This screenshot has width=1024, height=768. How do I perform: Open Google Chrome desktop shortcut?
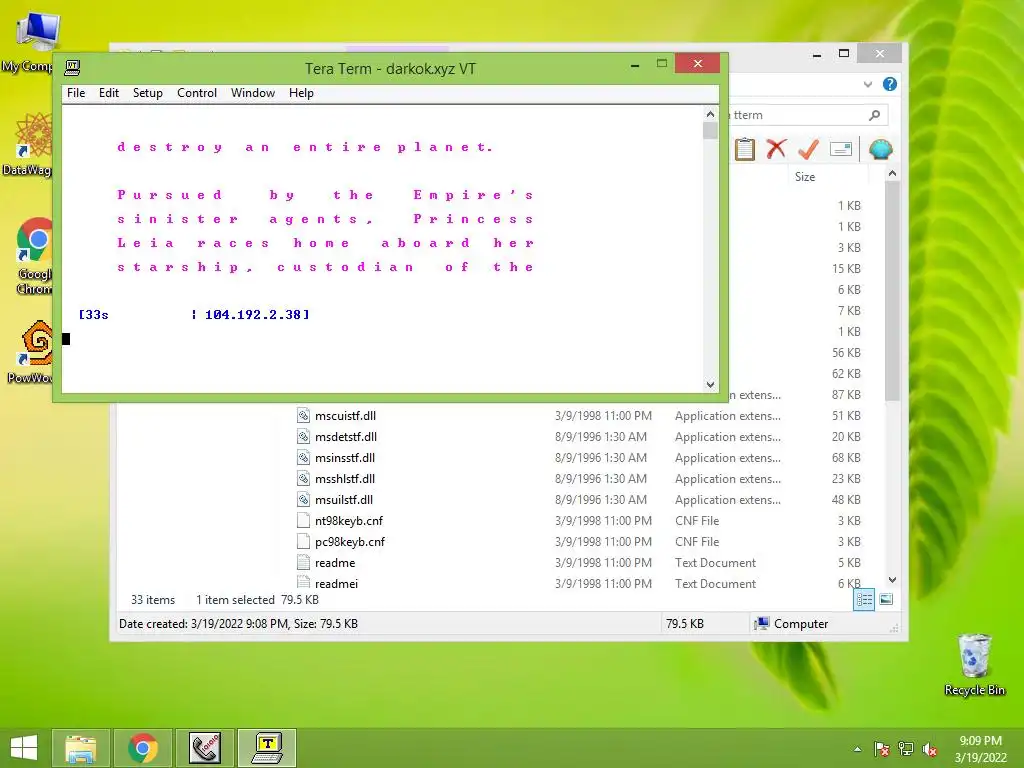pyautogui.click(x=34, y=255)
